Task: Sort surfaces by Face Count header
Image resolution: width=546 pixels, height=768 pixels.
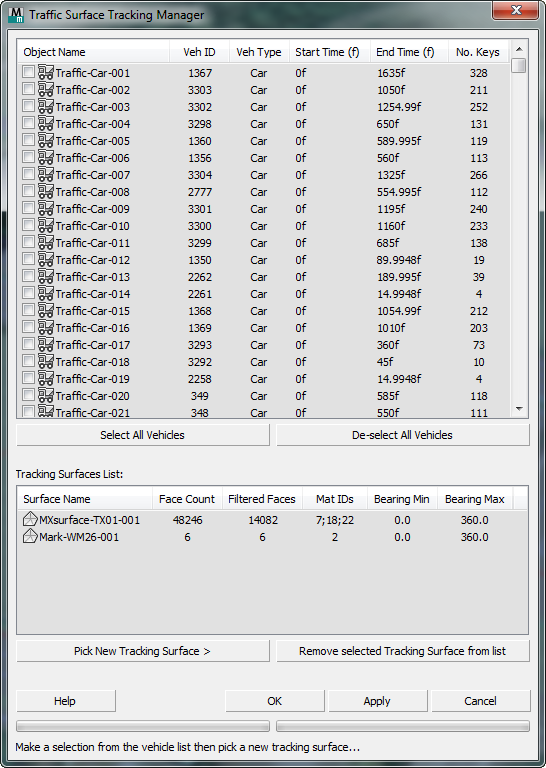Action: 187,499
